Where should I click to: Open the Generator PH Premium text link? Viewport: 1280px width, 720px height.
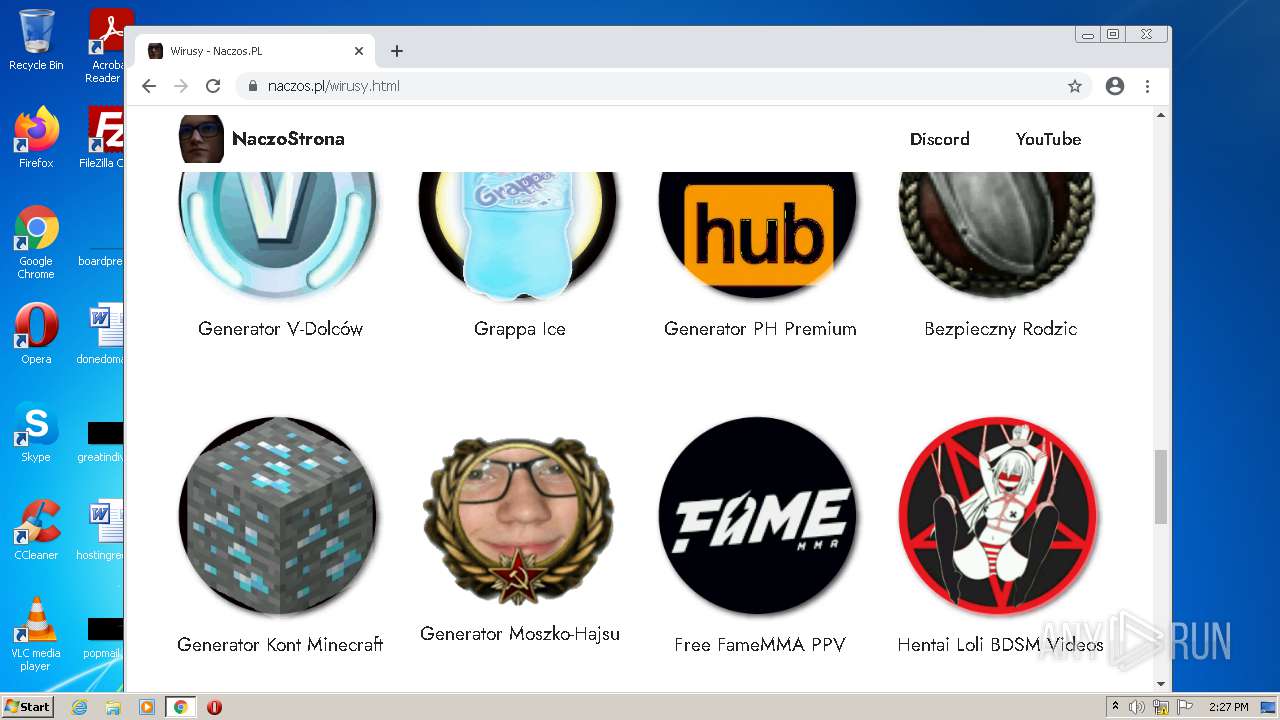point(760,329)
